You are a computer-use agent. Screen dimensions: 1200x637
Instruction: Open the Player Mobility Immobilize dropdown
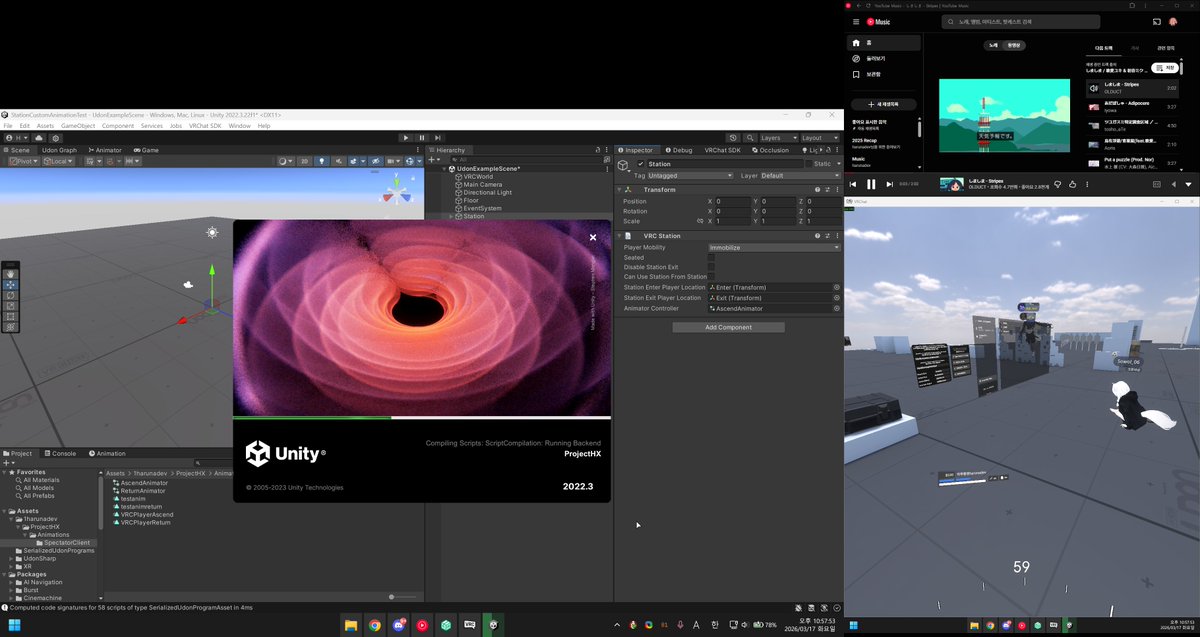pyautogui.click(x=773, y=247)
